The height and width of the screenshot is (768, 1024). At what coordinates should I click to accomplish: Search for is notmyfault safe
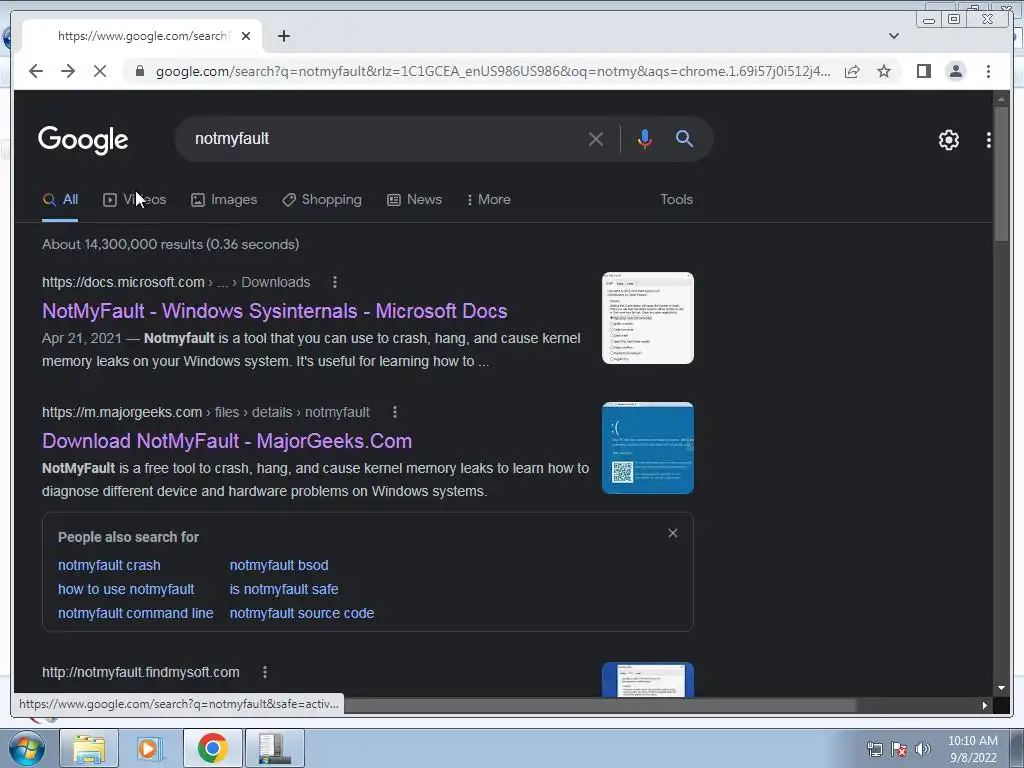coord(284,589)
